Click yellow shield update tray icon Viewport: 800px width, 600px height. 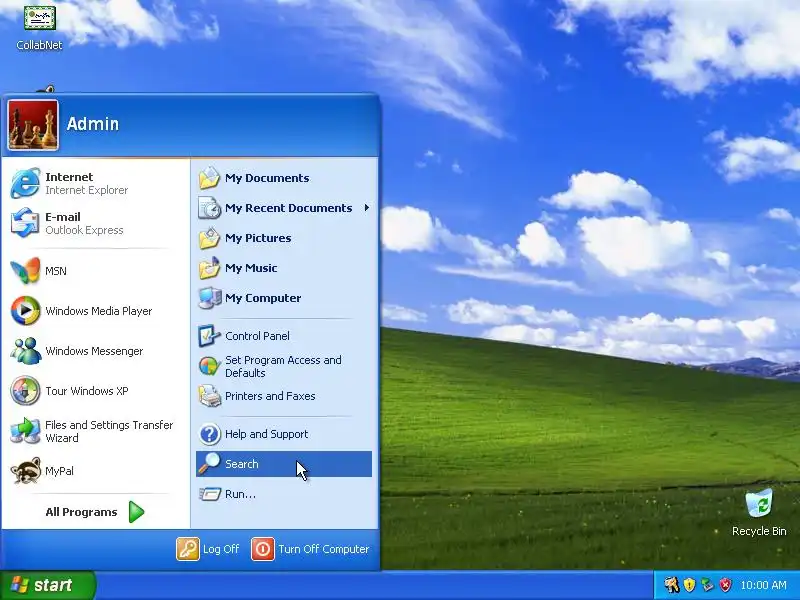click(689, 585)
